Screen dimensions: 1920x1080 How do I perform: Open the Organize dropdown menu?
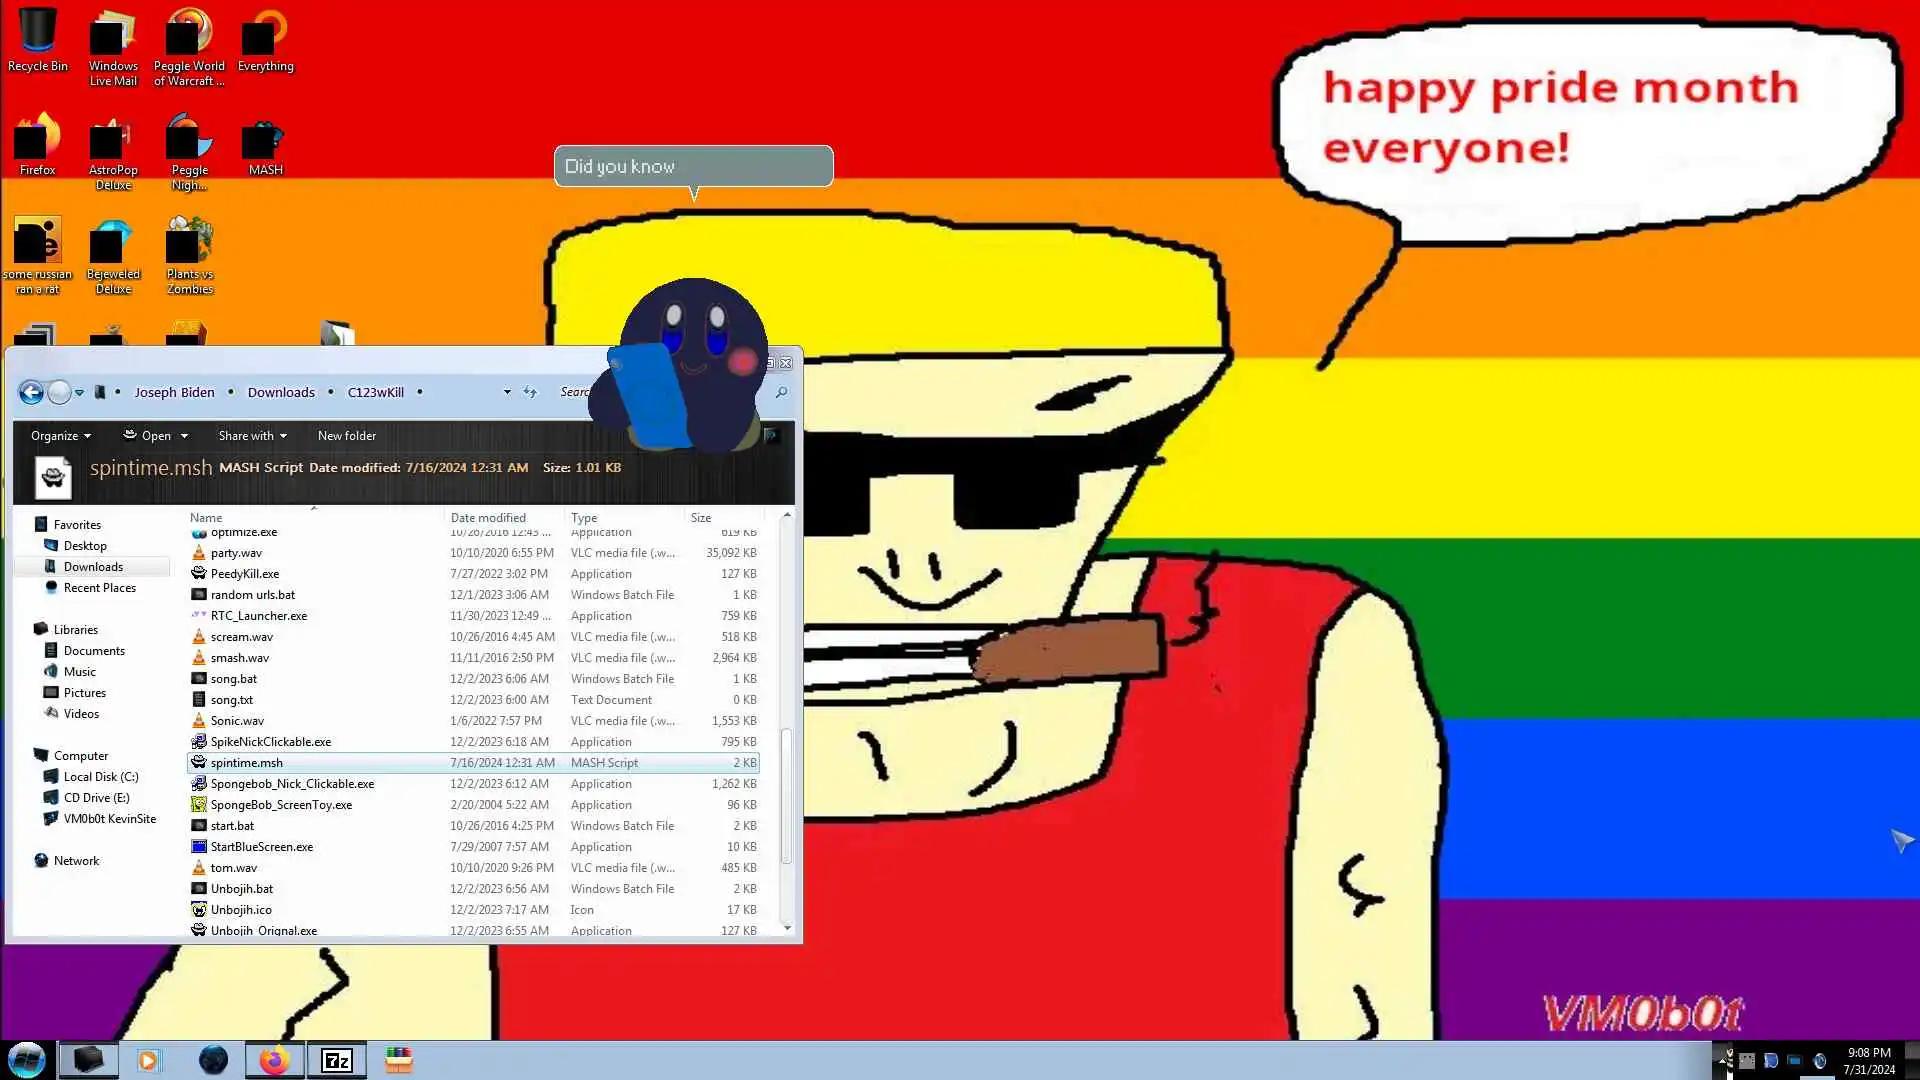pos(60,436)
